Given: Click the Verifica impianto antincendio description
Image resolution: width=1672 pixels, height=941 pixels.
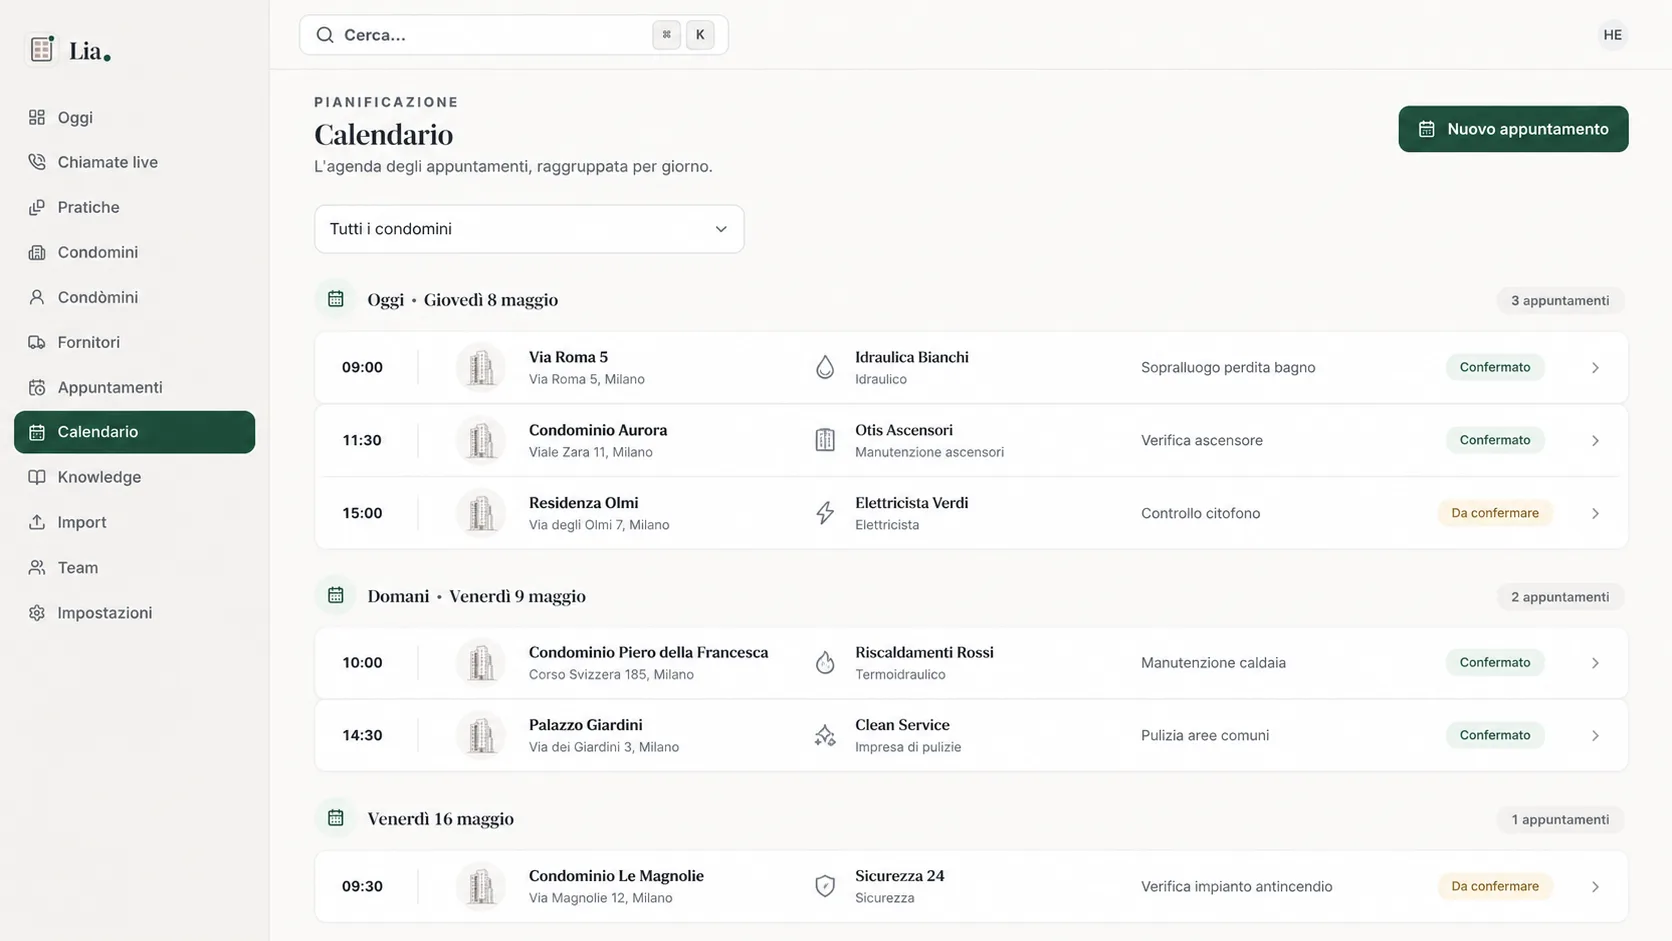Looking at the screenshot, I should click(1237, 886).
